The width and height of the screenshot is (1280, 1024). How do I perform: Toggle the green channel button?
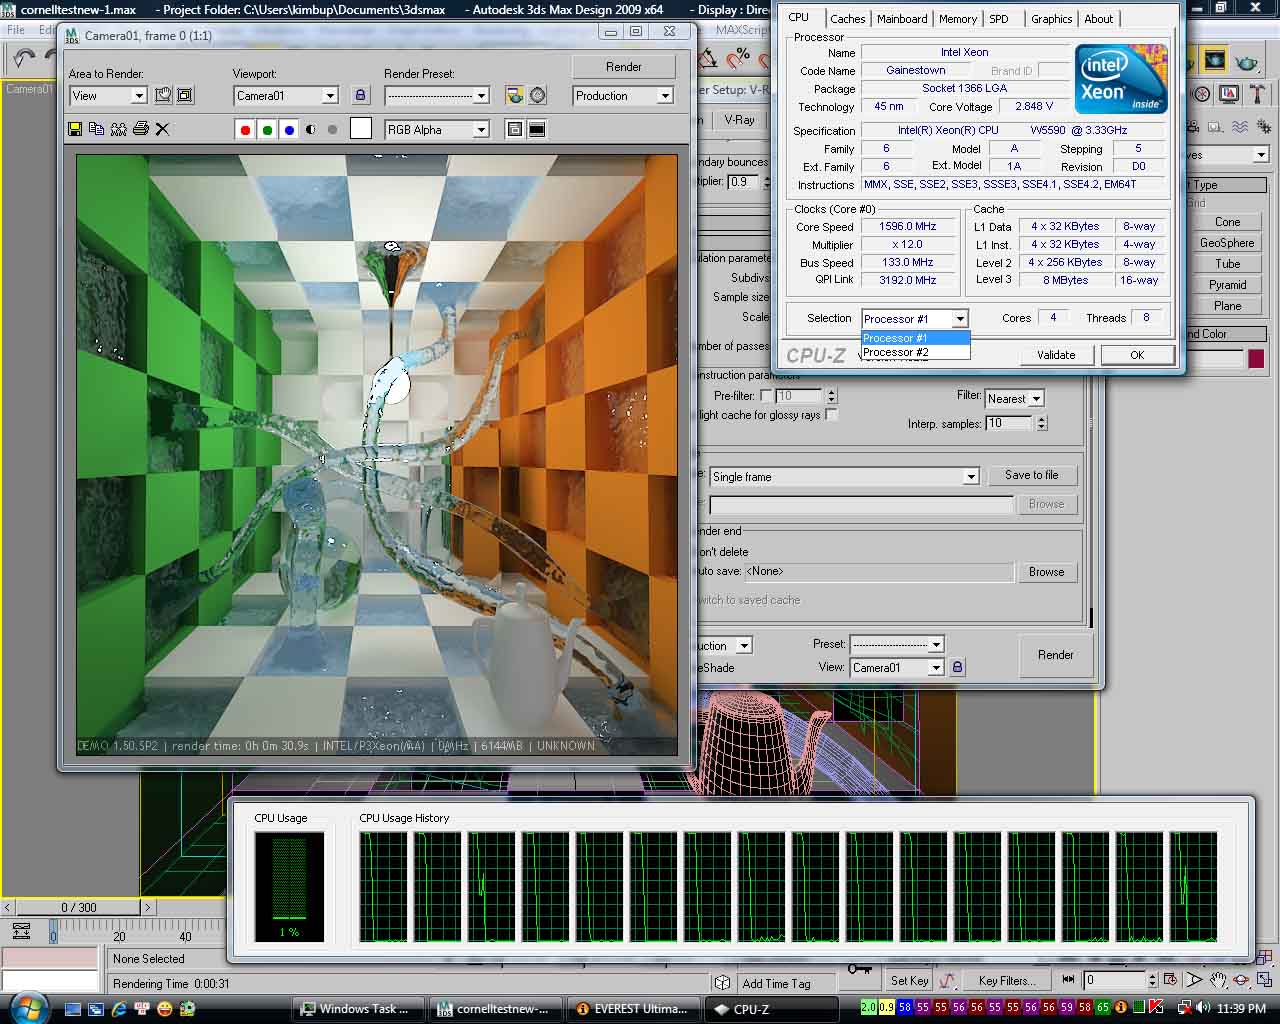267,129
